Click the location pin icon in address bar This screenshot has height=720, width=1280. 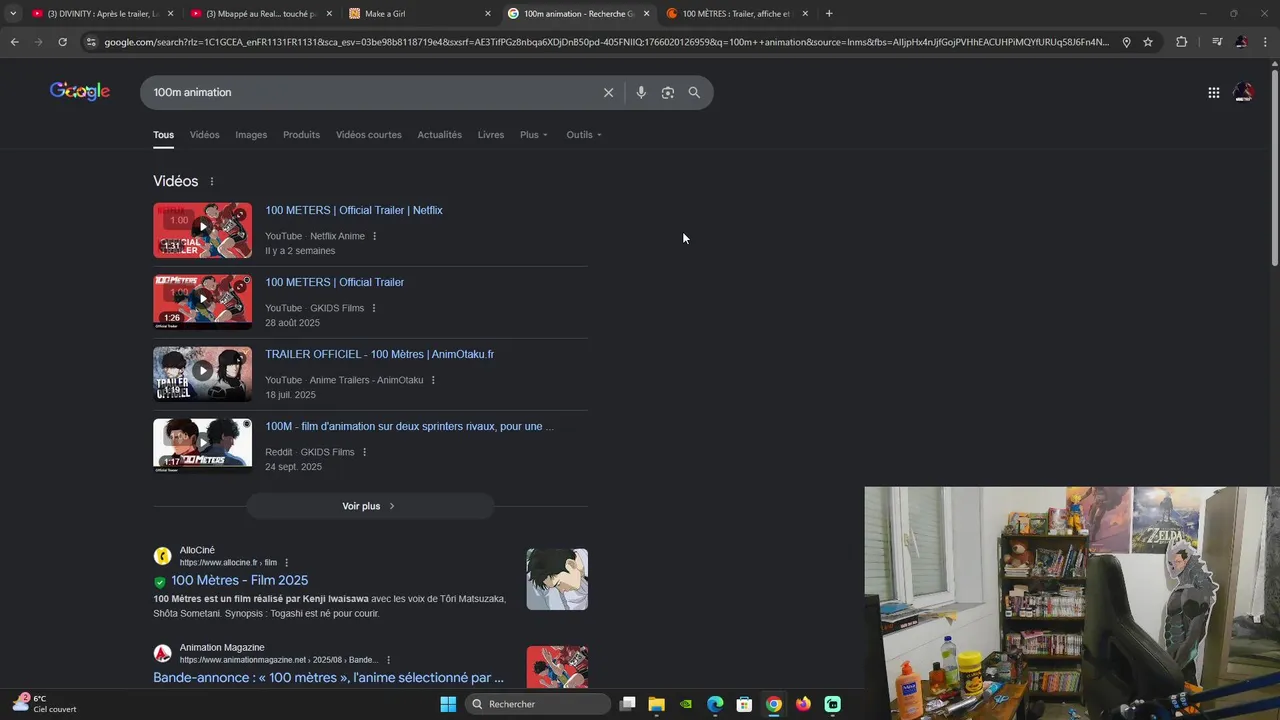pyautogui.click(x=1126, y=42)
